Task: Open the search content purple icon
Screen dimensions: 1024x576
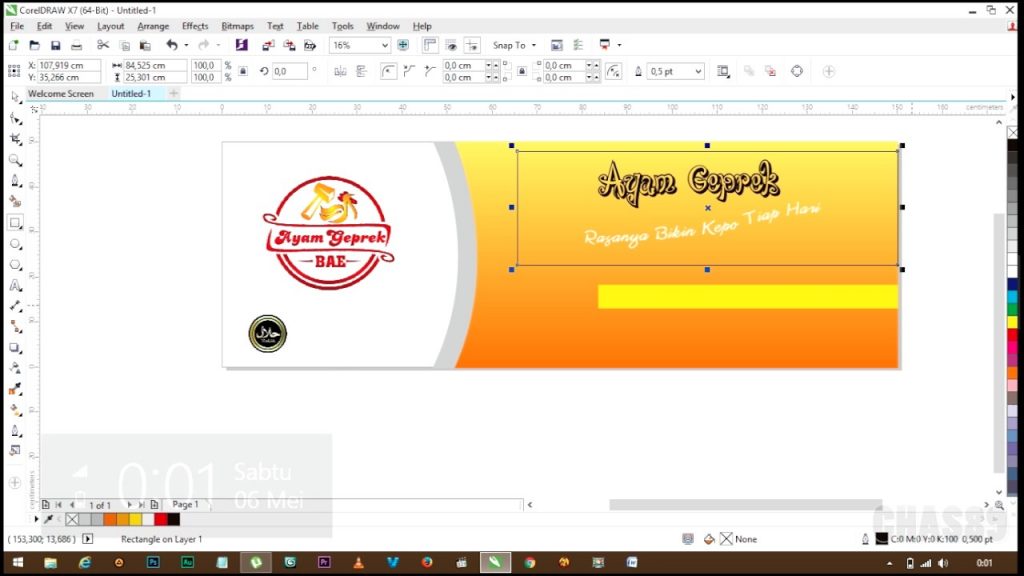Action: [242, 45]
